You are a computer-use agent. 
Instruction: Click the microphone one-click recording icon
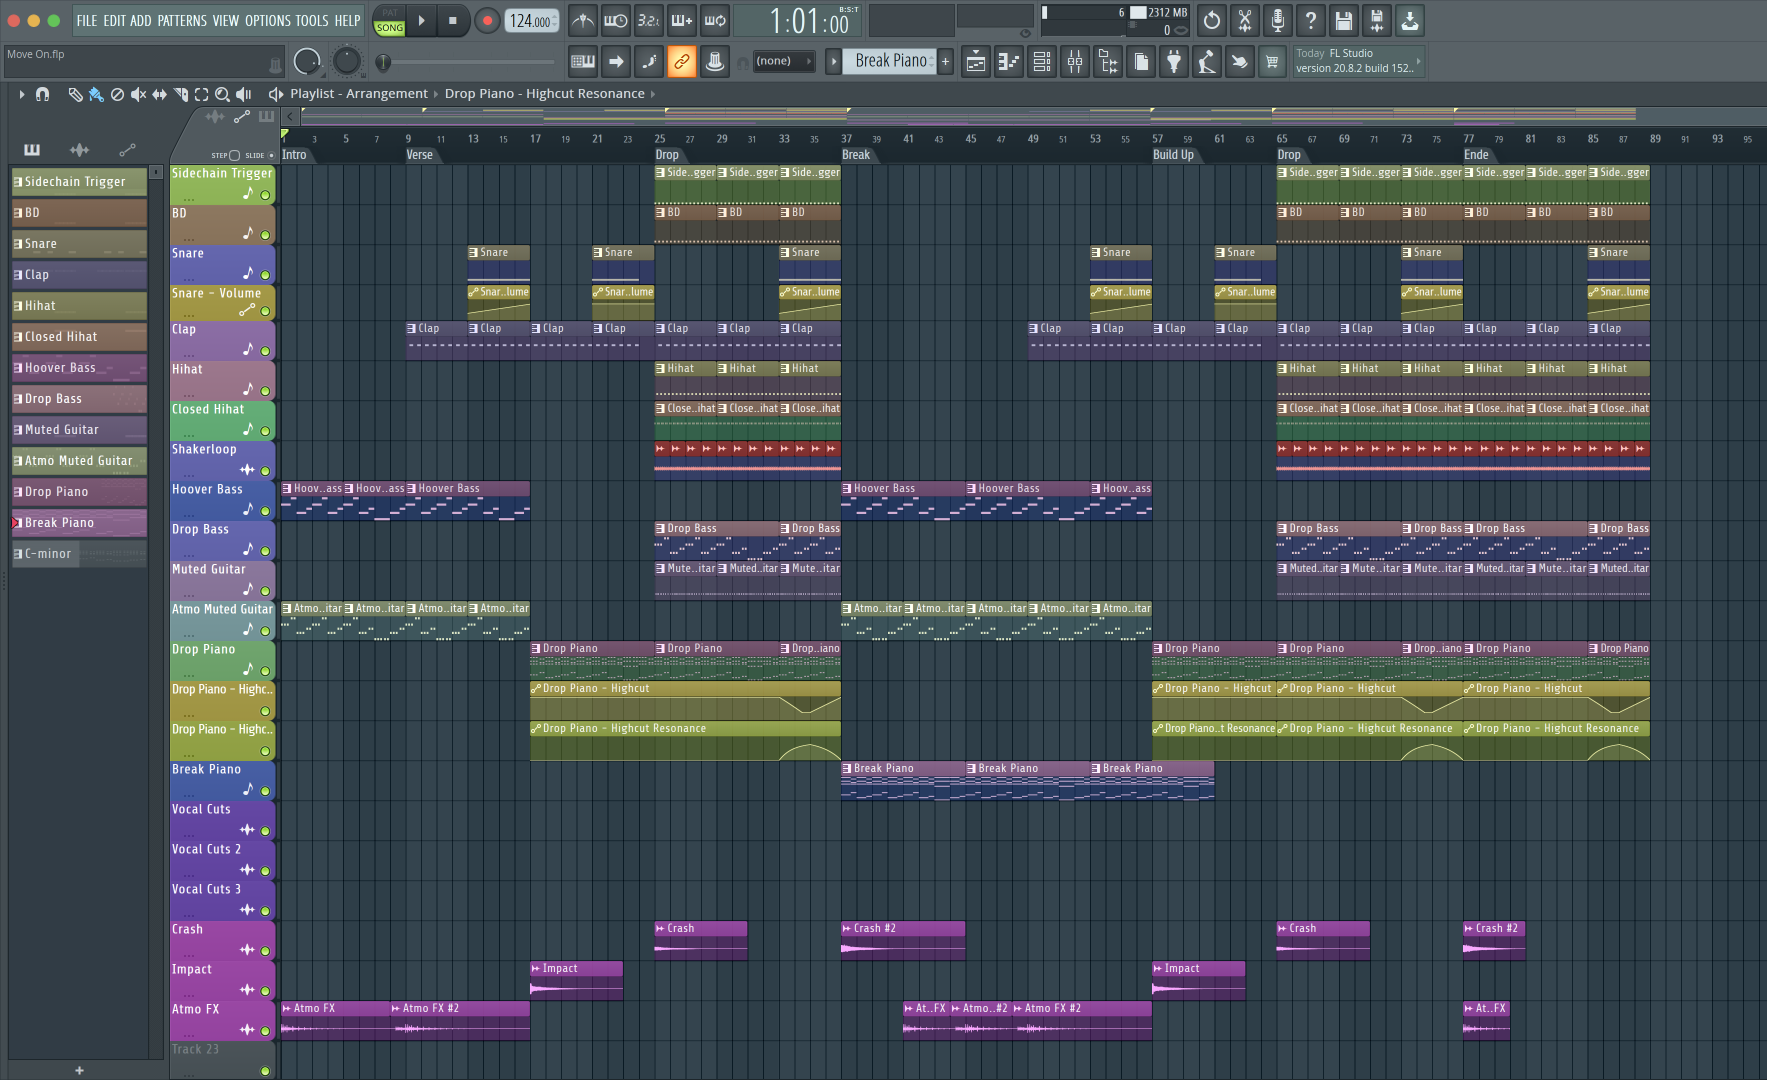pyautogui.click(x=1278, y=20)
